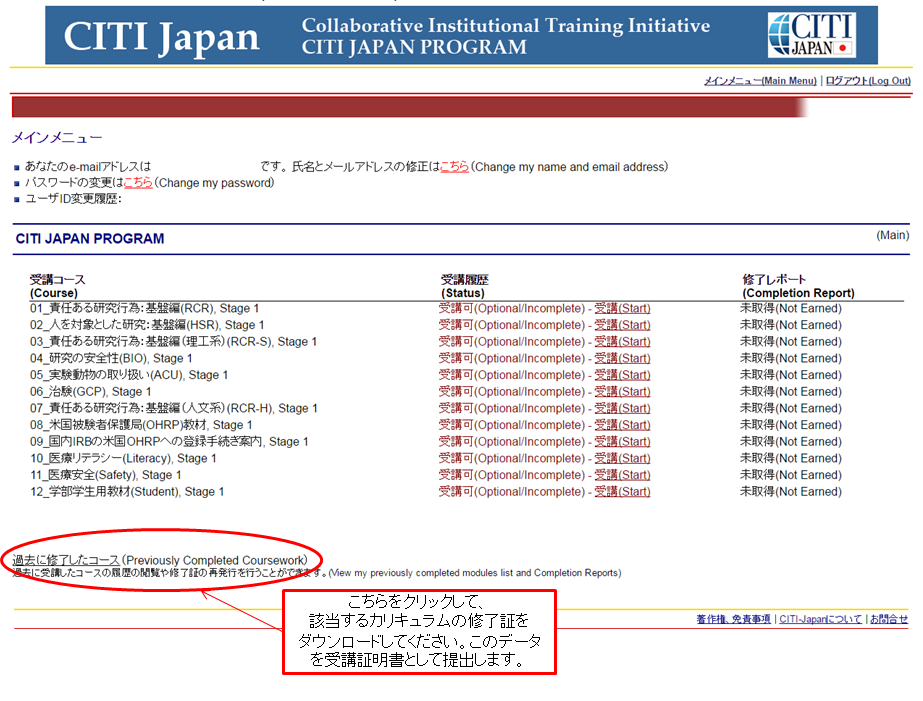923x701 pixels.
Task: Click the (Main) label
Action: pos(892,235)
